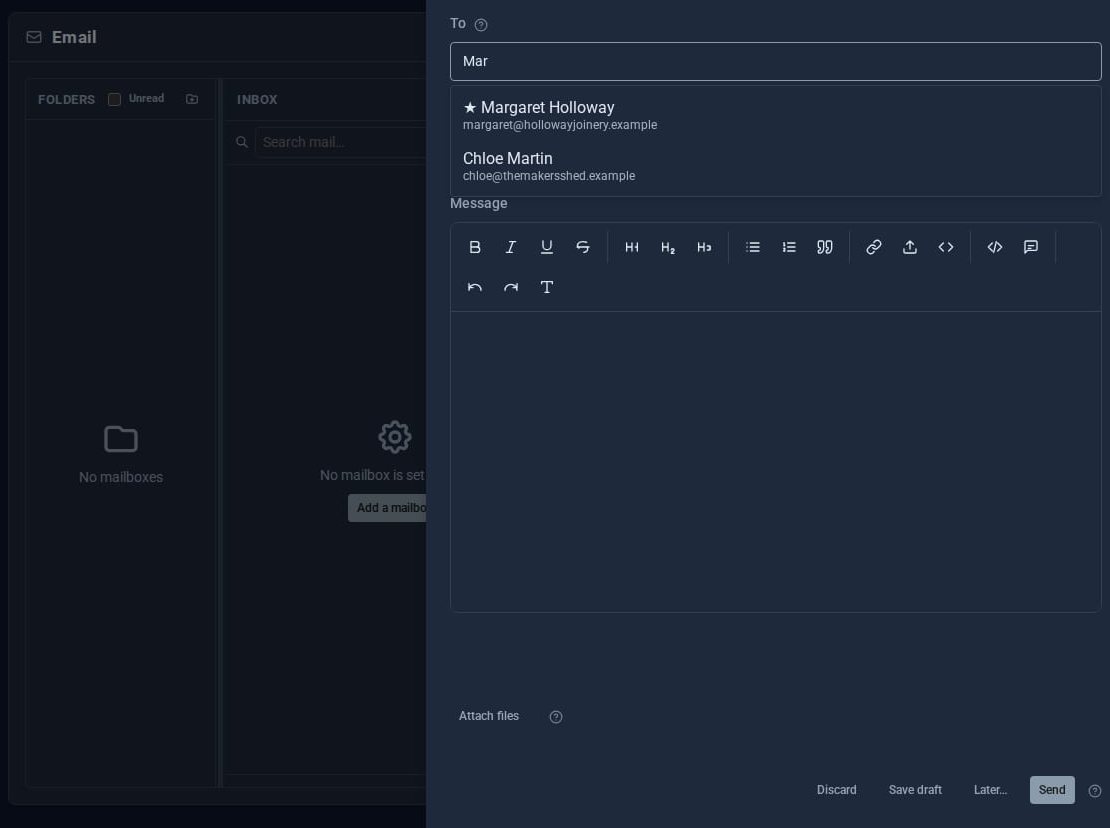Toggle bold formatting in the message toolbar
Screen dimensions: 1110x828
coord(475,247)
